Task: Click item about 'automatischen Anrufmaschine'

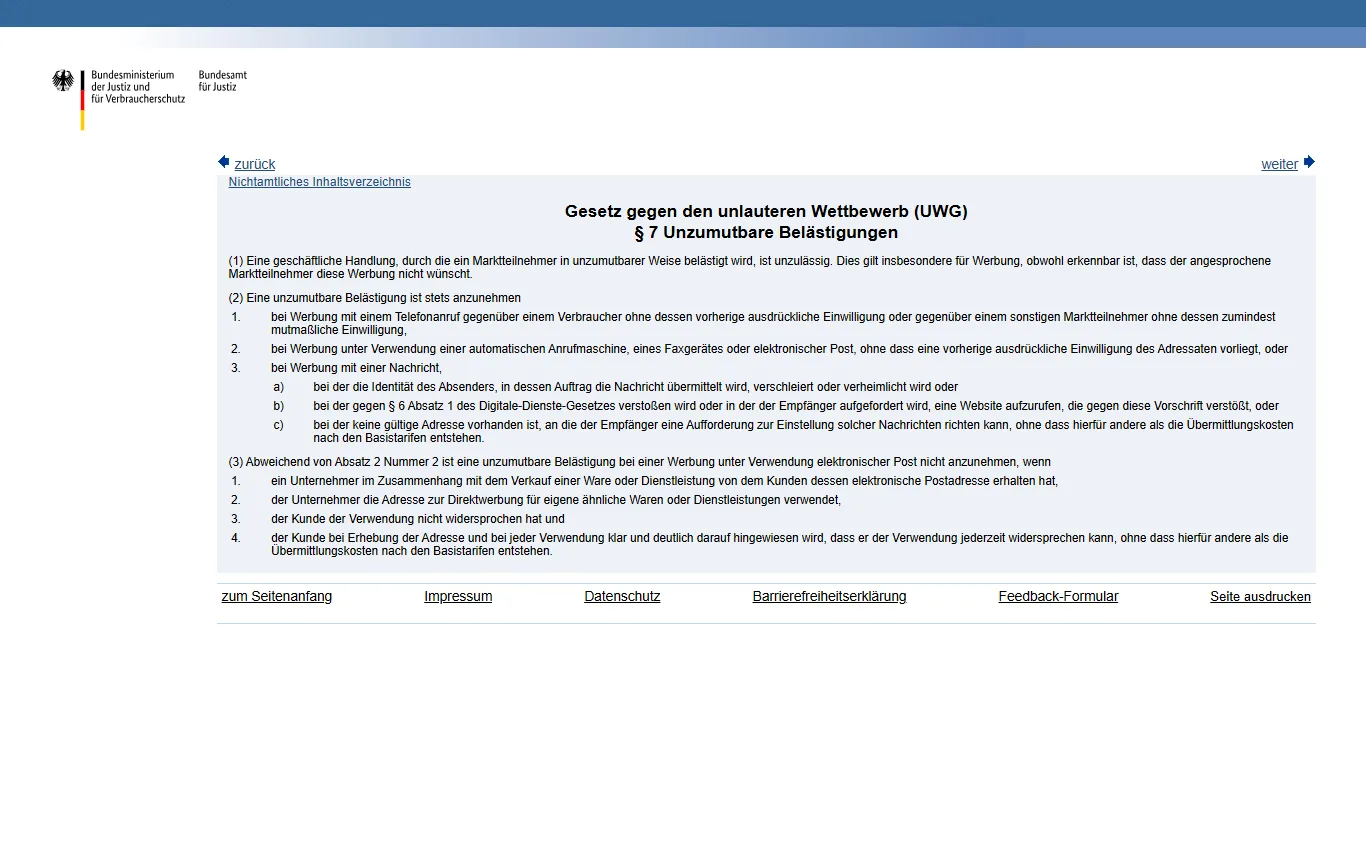Action: (779, 349)
